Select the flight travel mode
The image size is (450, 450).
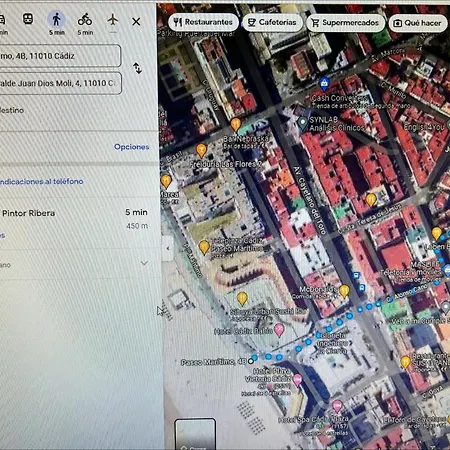[113, 20]
